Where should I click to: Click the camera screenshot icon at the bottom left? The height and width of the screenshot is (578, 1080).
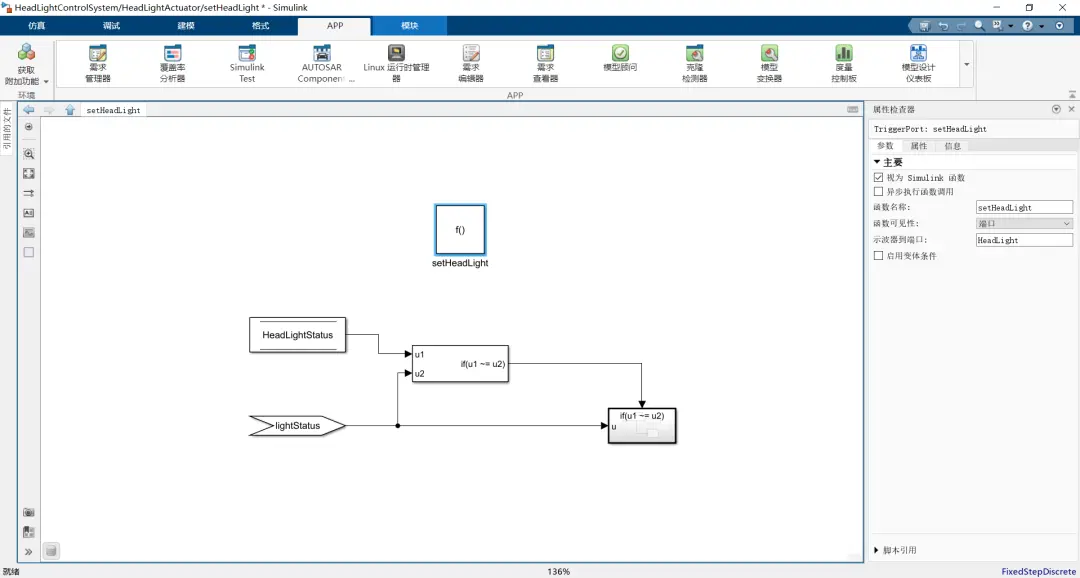click(28, 513)
